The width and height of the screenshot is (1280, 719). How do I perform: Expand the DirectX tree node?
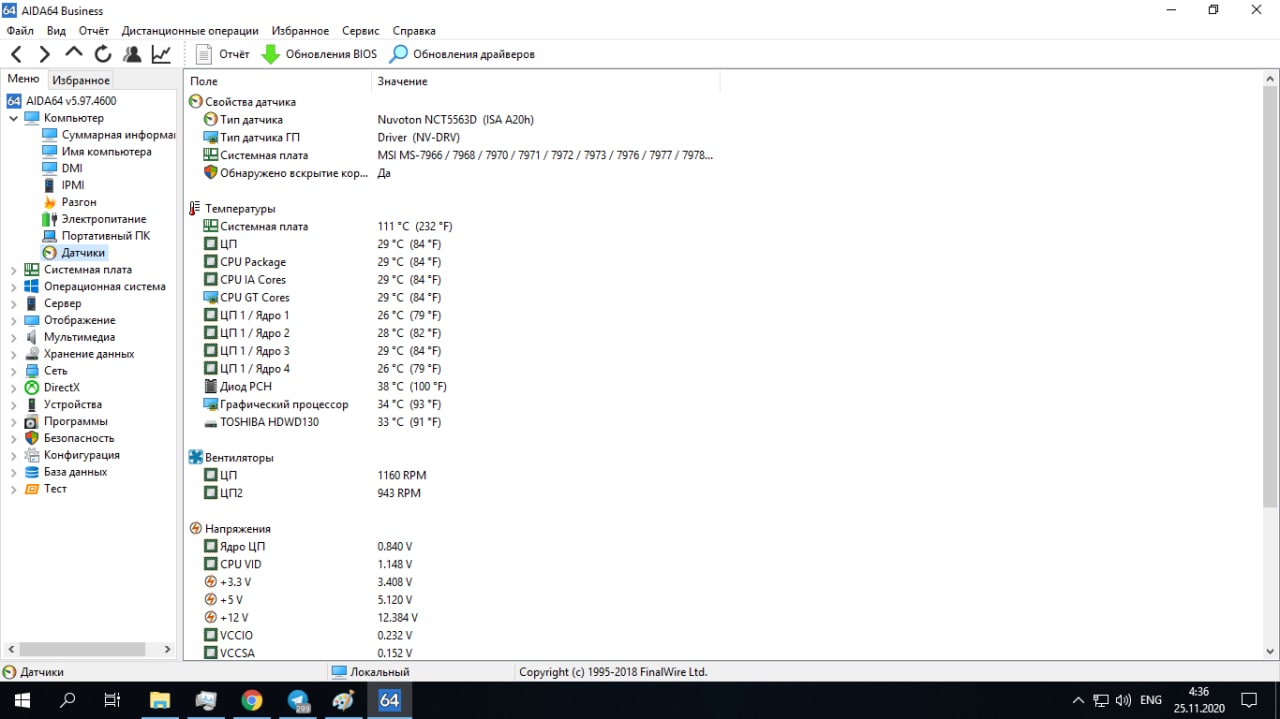(13, 388)
